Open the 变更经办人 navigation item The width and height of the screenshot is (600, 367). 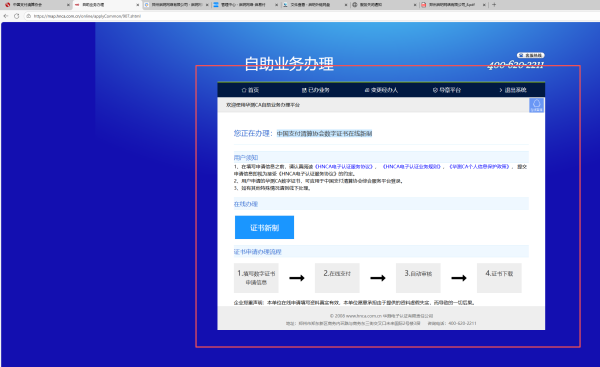tap(381, 90)
